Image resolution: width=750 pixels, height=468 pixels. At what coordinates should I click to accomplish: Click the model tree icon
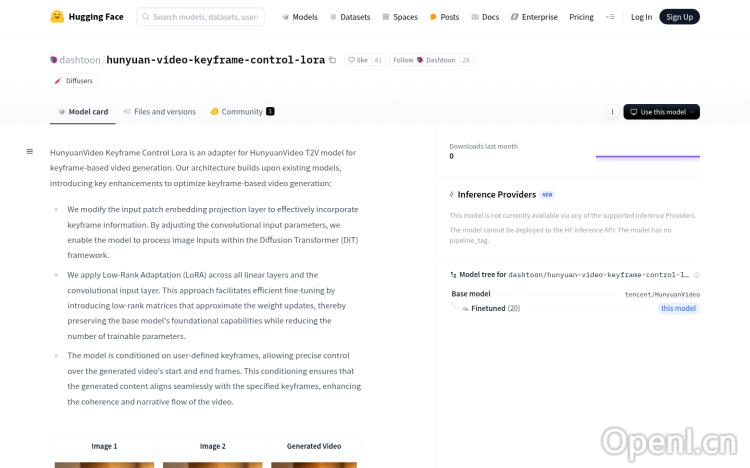pyautogui.click(x=453, y=275)
